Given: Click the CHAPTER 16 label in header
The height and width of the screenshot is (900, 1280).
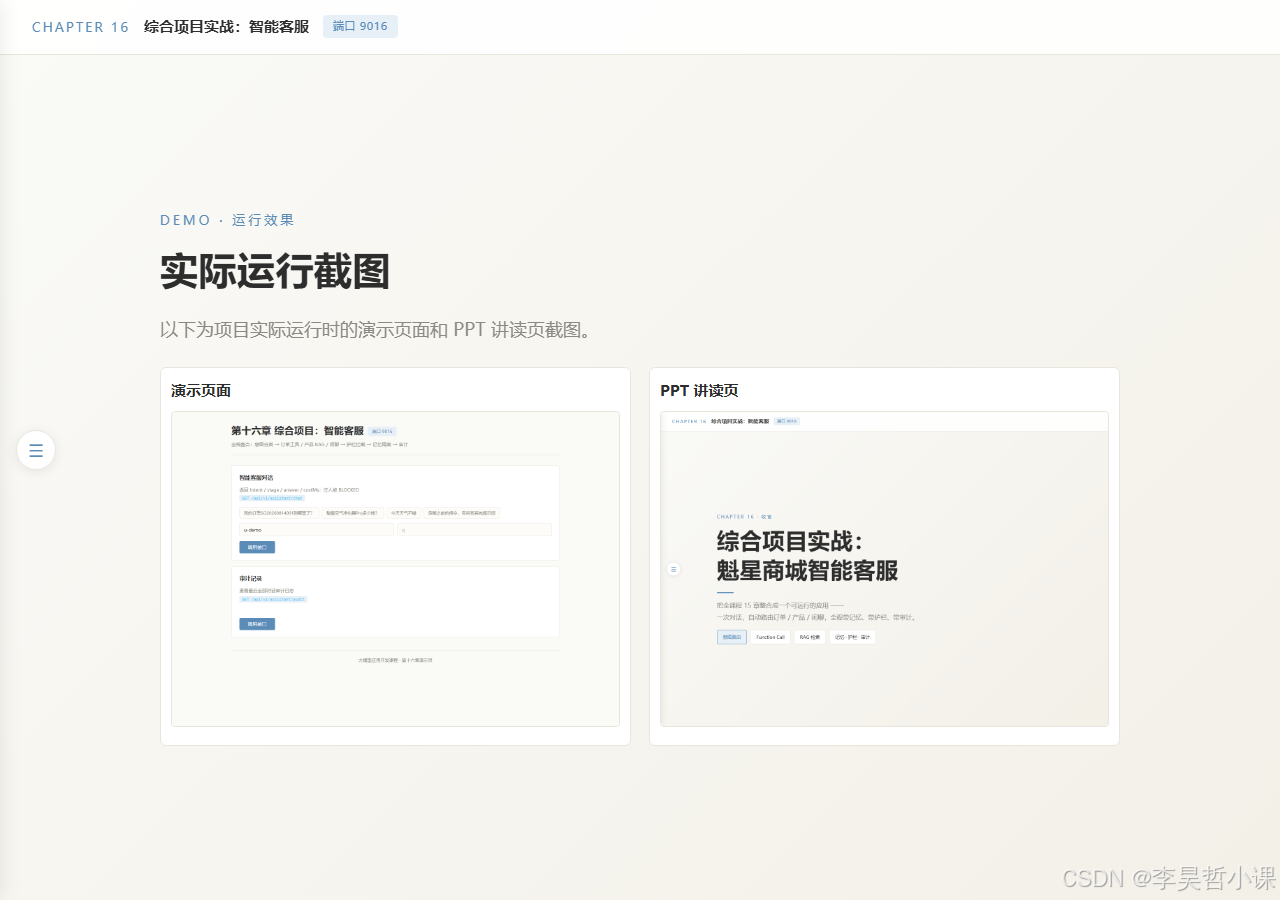Looking at the screenshot, I should click(x=81, y=27).
